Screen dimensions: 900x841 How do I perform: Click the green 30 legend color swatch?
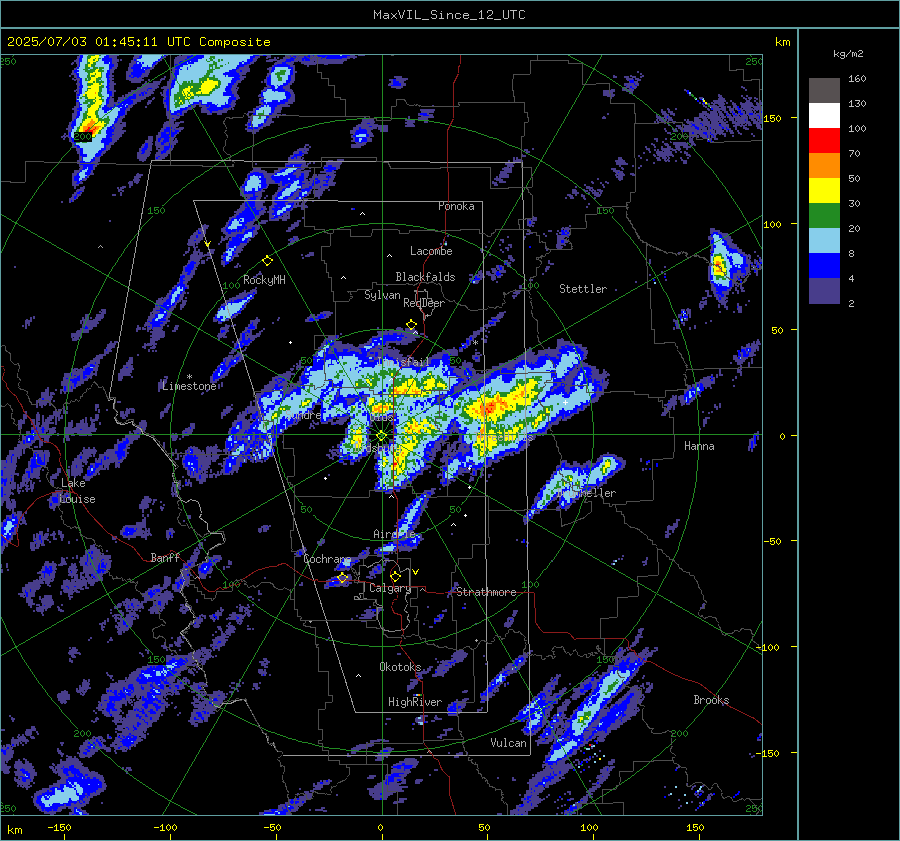click(824, 215)
